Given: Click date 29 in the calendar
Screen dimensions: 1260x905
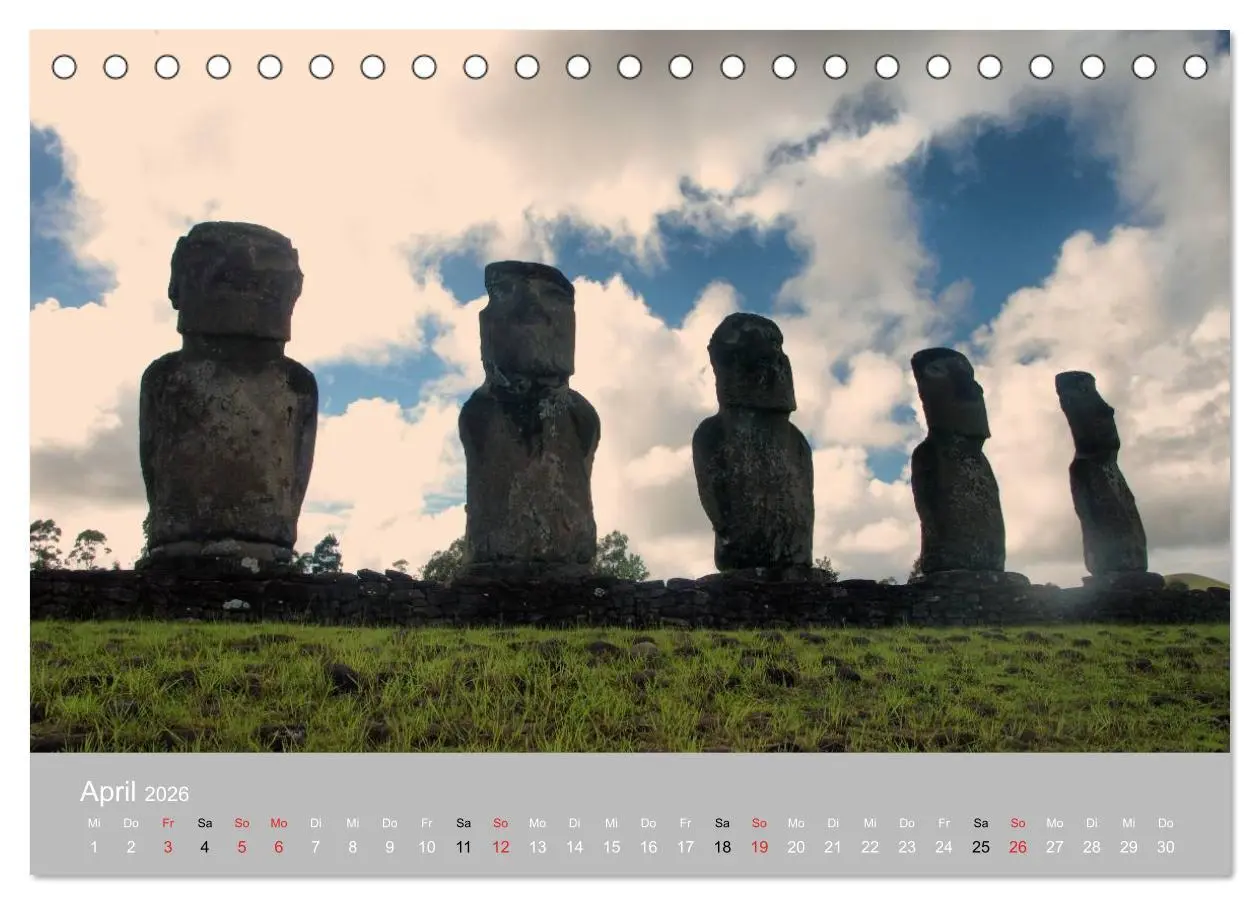Looking at the screenshot, I should (1129, 847).
